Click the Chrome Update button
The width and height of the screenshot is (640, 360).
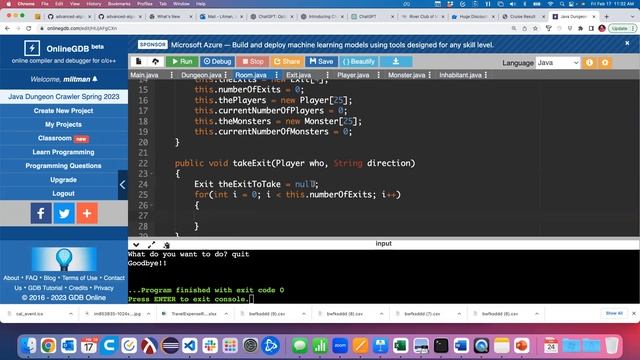[622, 28]
